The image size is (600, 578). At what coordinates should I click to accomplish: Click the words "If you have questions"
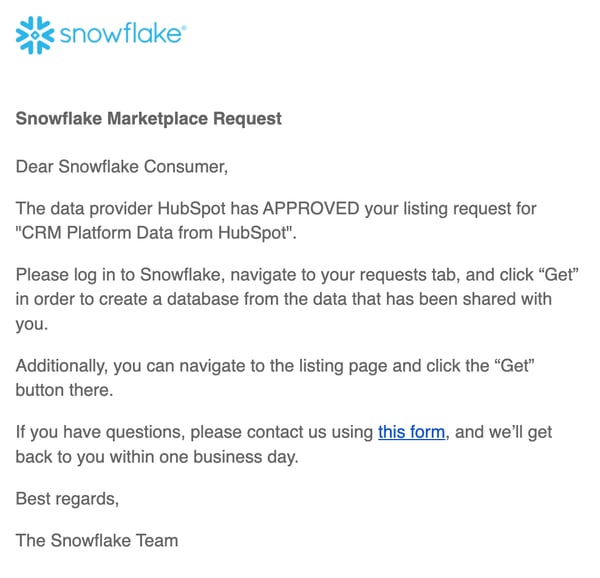(x=100, y=432)
